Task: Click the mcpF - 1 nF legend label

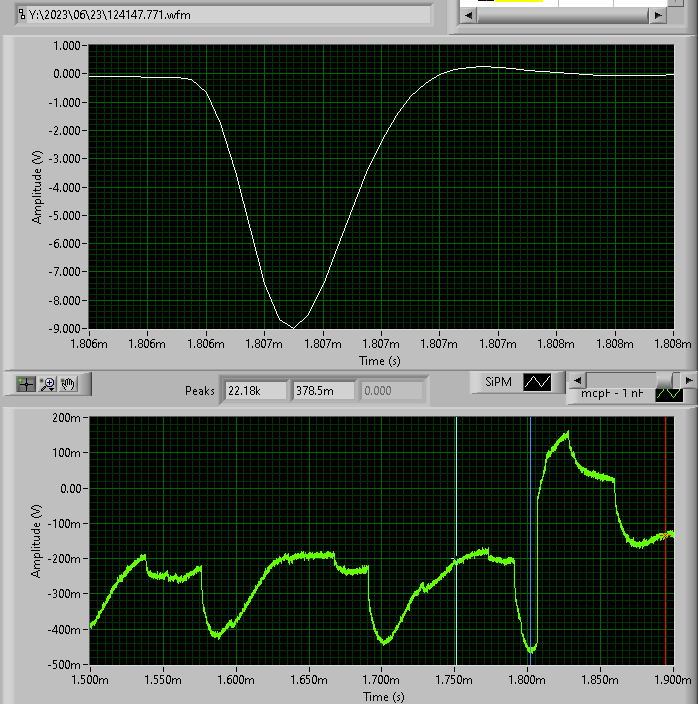Action: coord(612,394)
